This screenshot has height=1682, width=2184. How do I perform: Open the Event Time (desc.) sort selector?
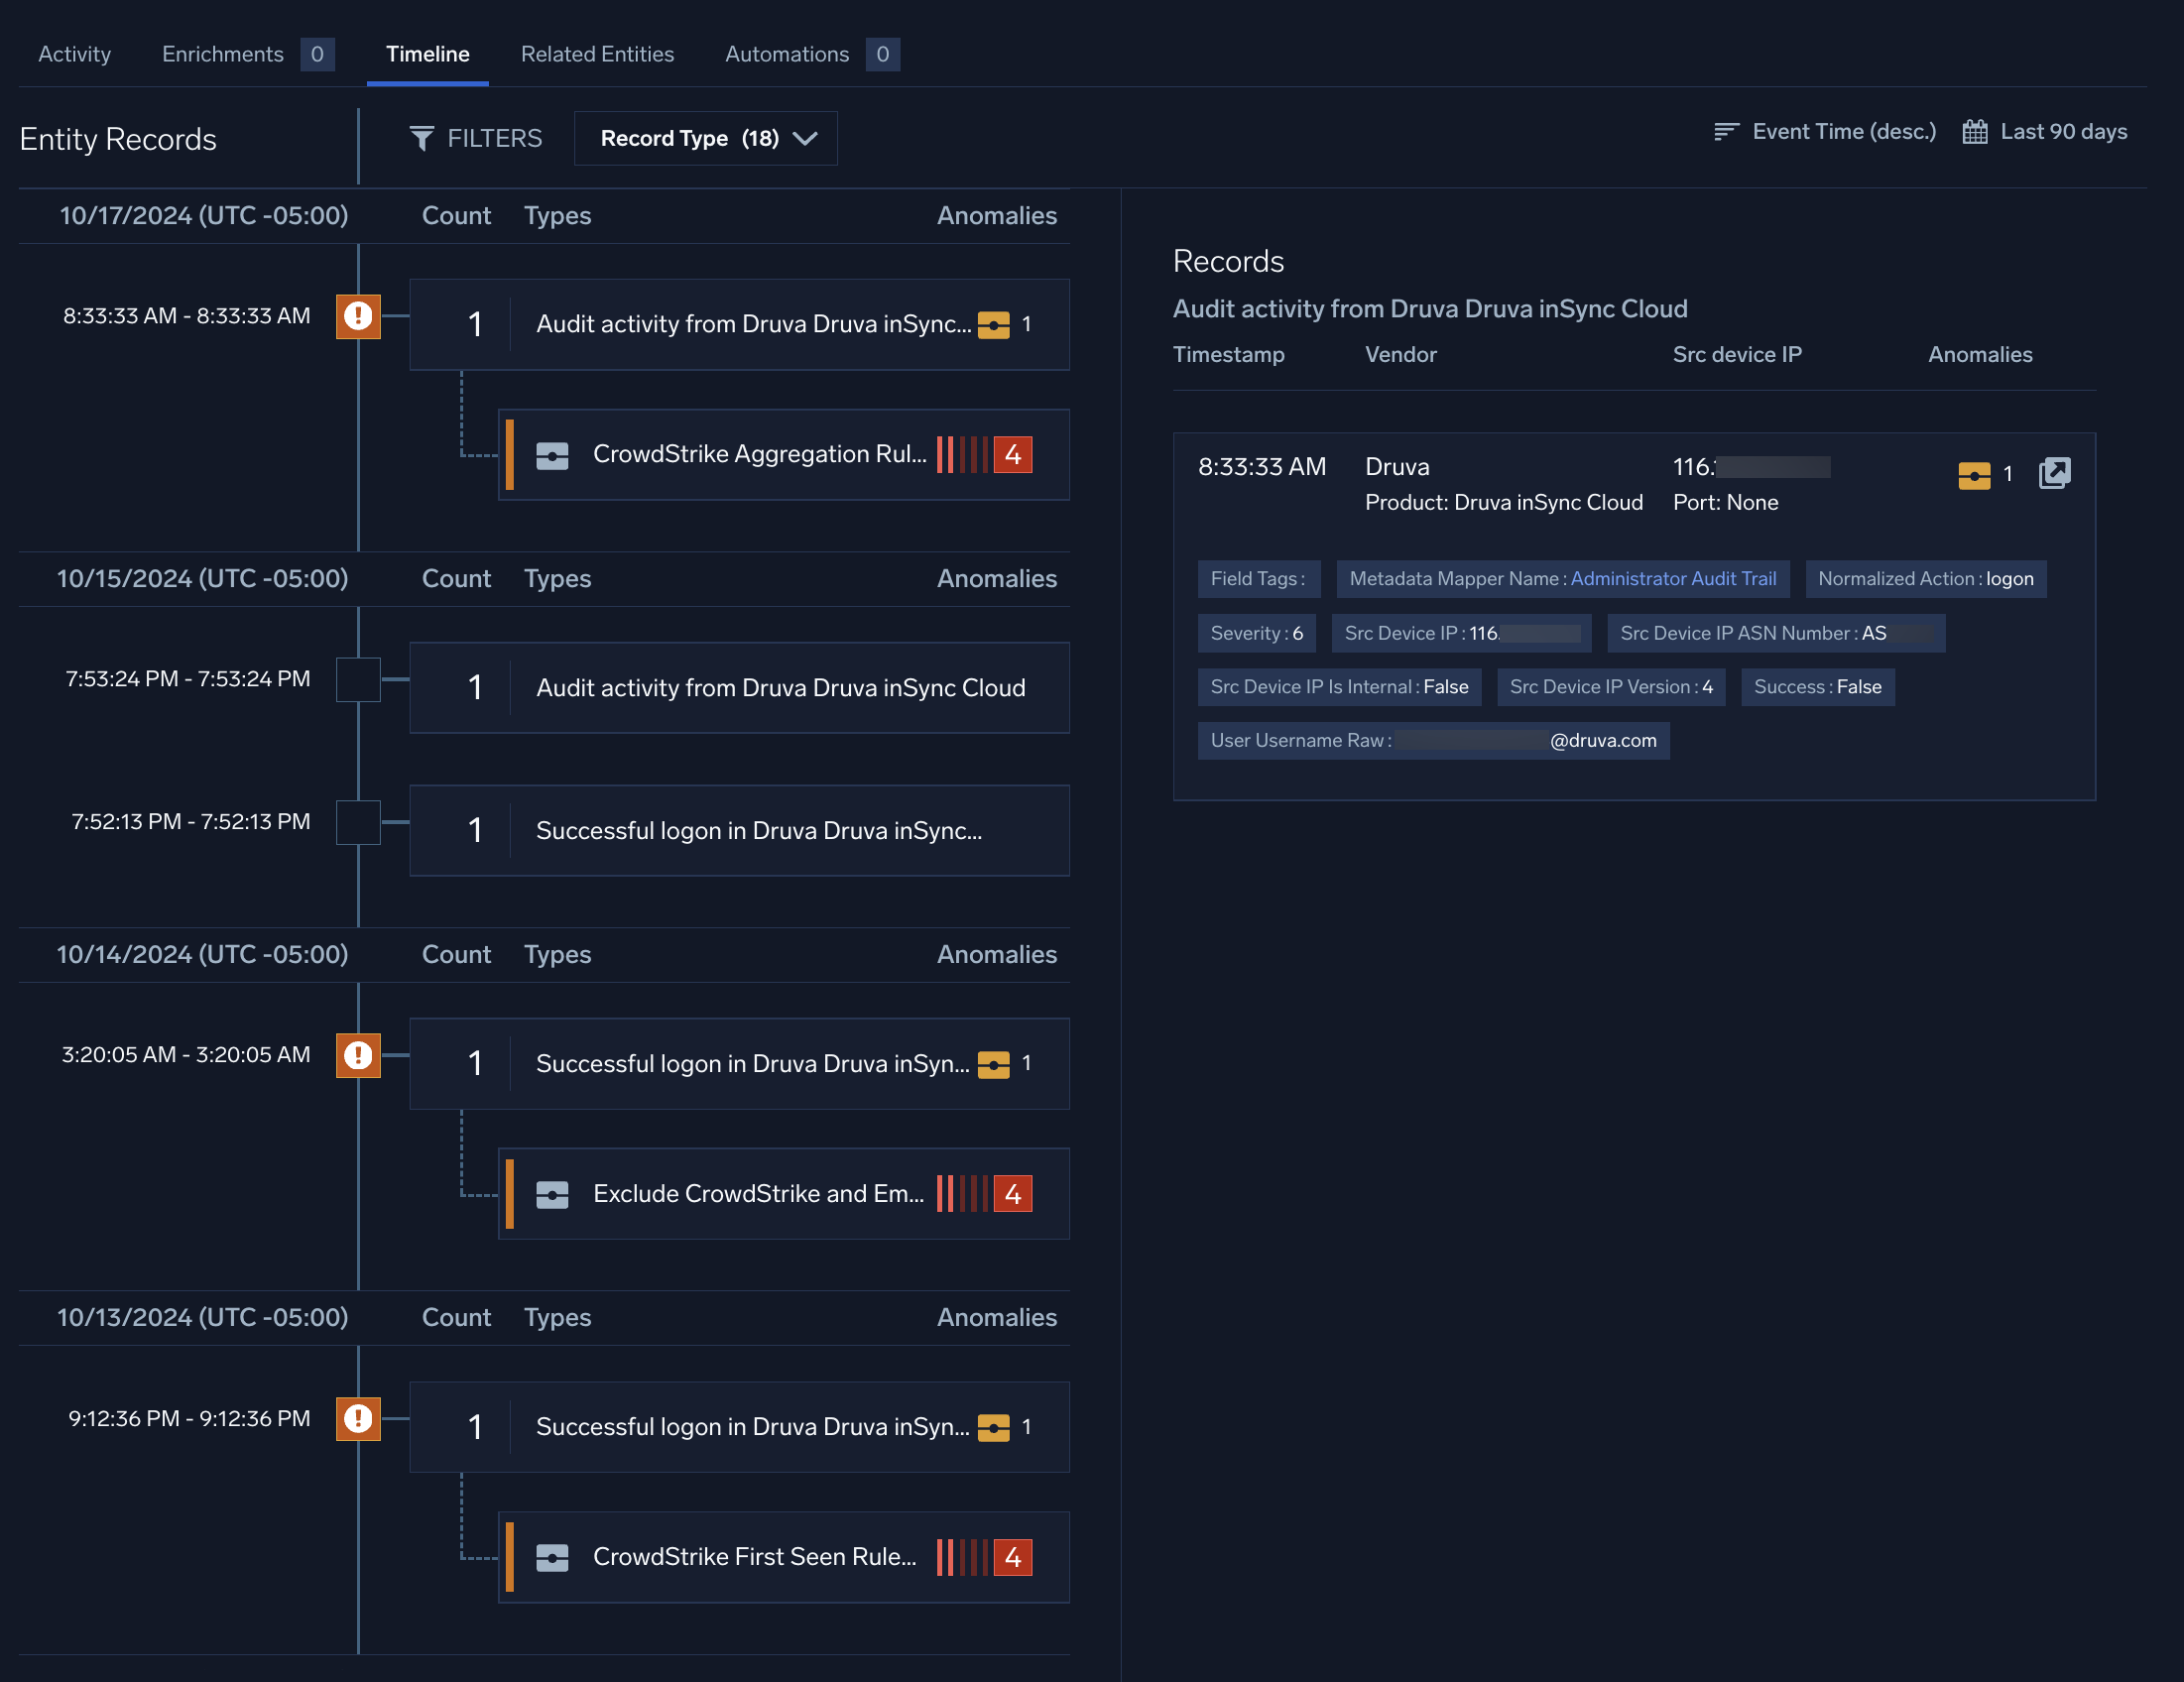tap(1843, 131)
